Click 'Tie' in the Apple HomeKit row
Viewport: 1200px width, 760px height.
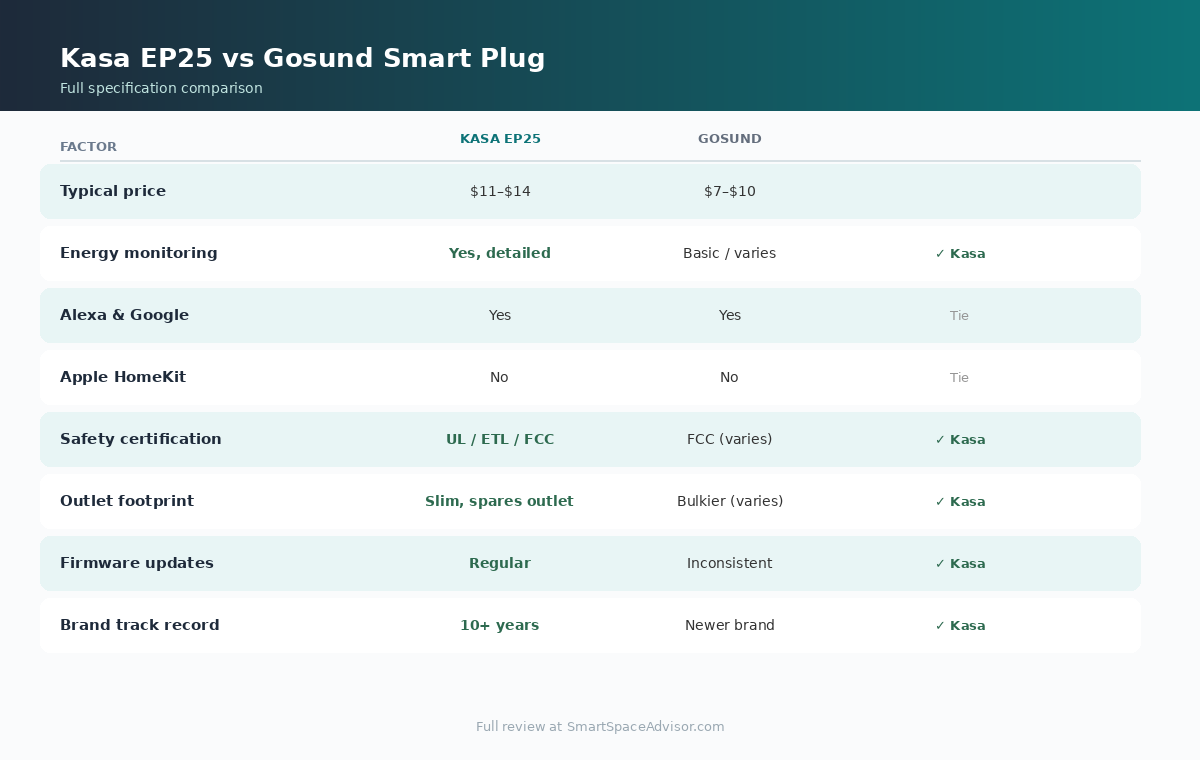960,378
